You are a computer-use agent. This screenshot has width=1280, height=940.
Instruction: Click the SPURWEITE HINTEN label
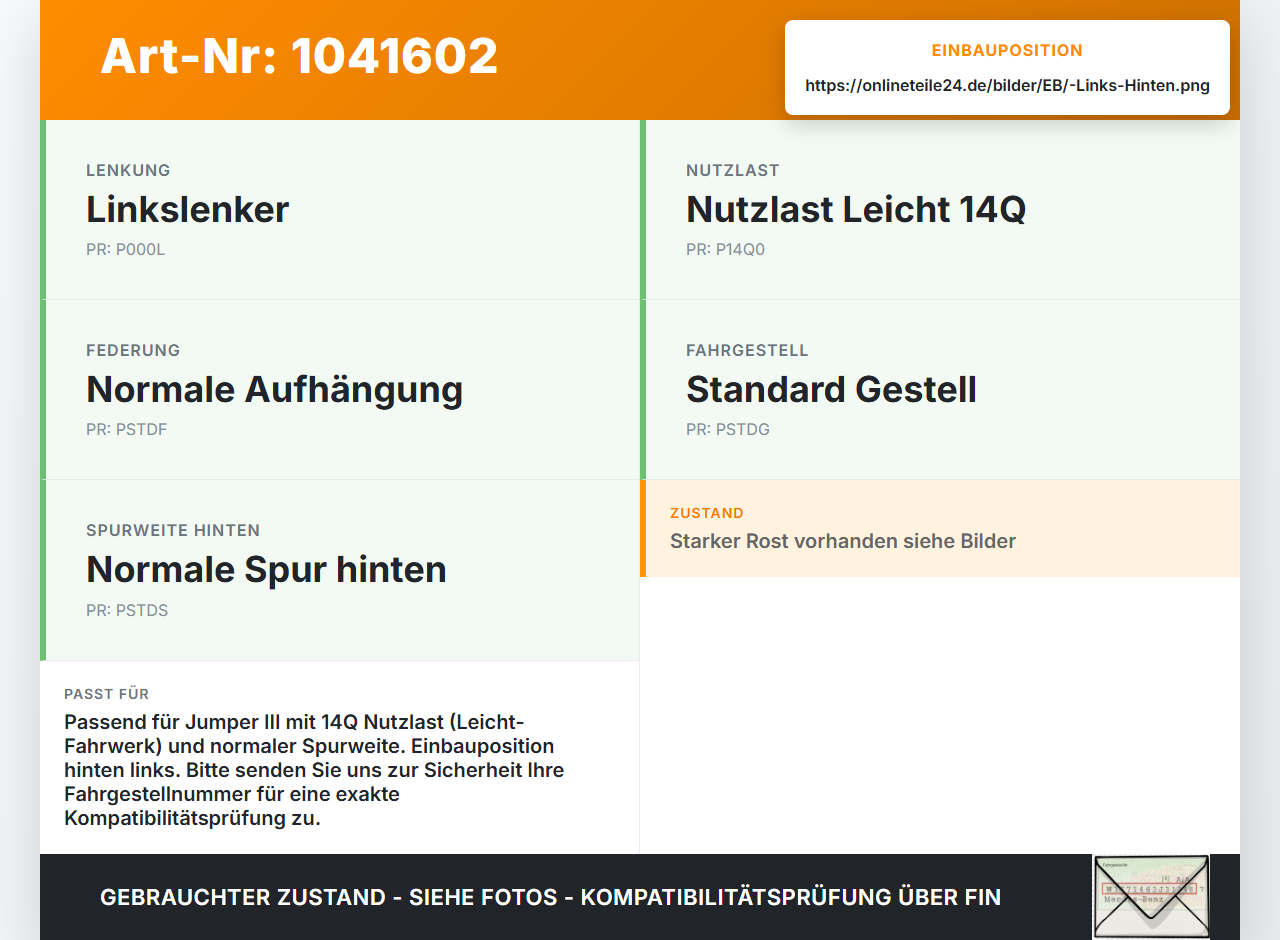[x=173, y=530]
